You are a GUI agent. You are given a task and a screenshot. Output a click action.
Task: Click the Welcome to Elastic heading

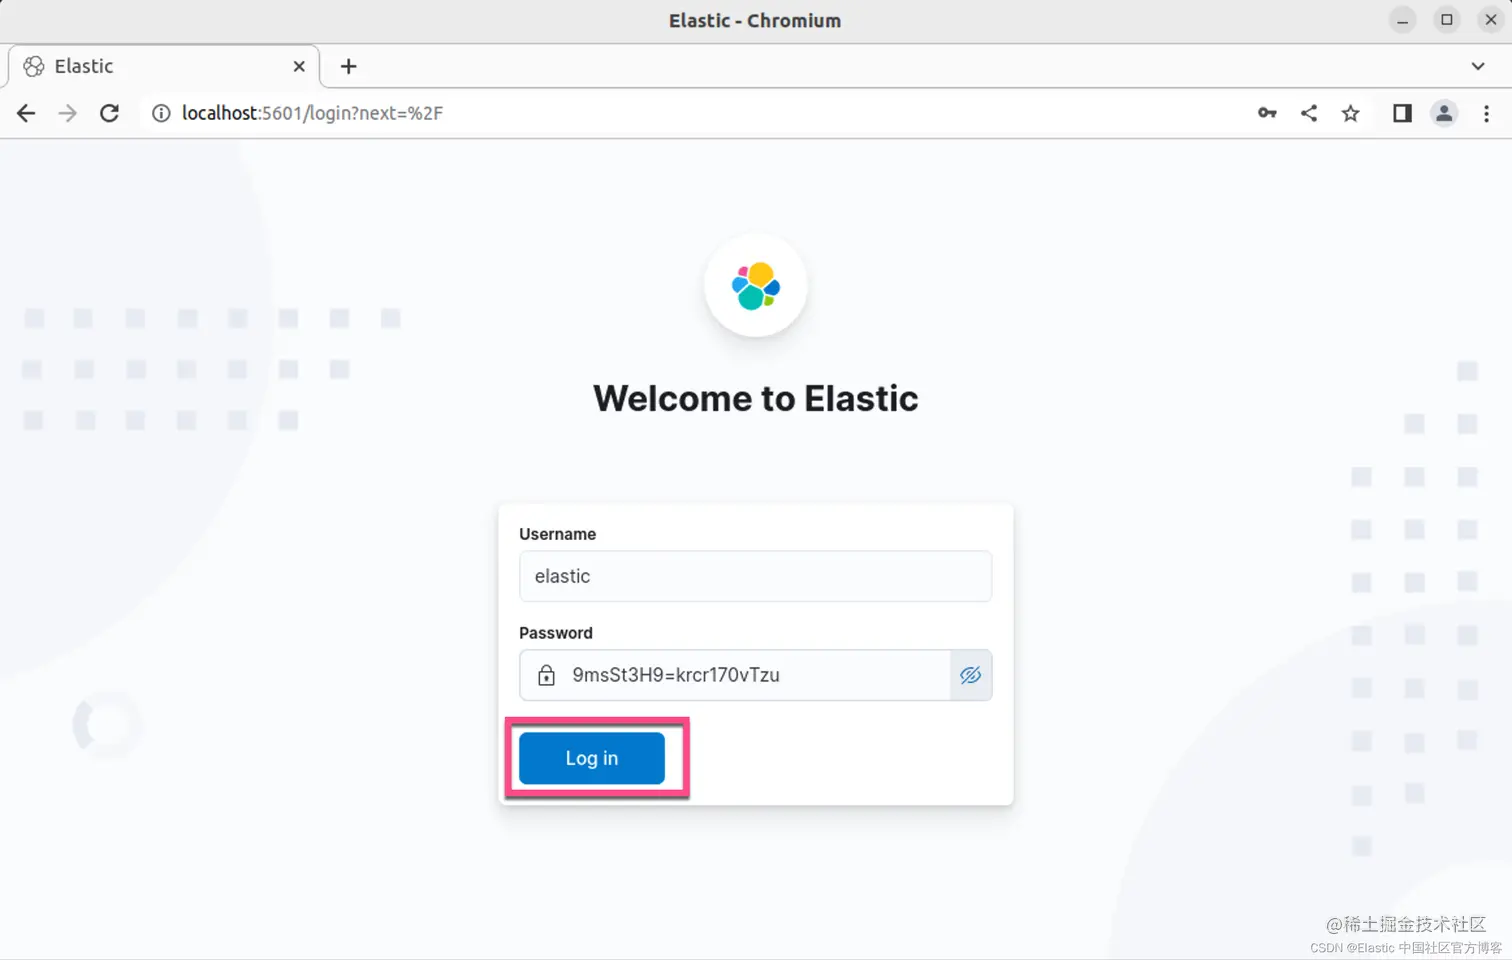[755, 398]
